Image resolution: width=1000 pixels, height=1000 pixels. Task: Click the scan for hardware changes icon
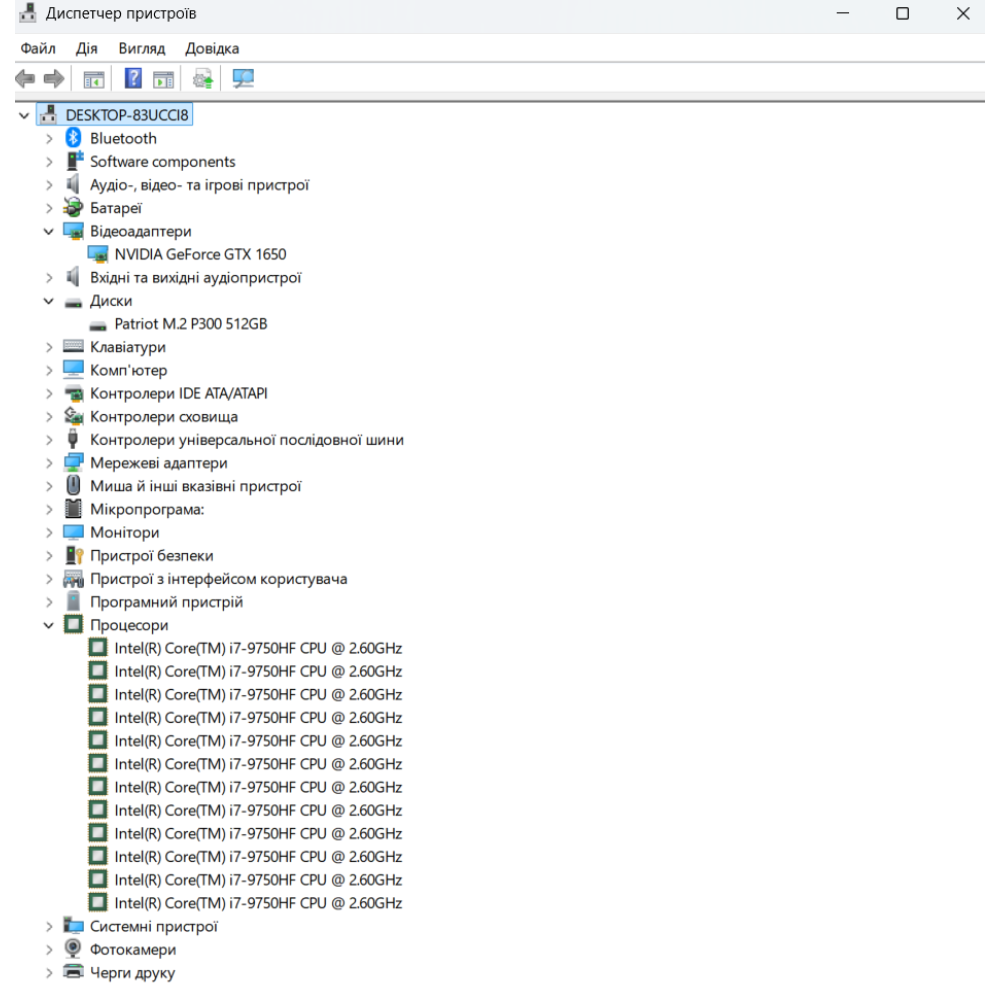point(242,80)
